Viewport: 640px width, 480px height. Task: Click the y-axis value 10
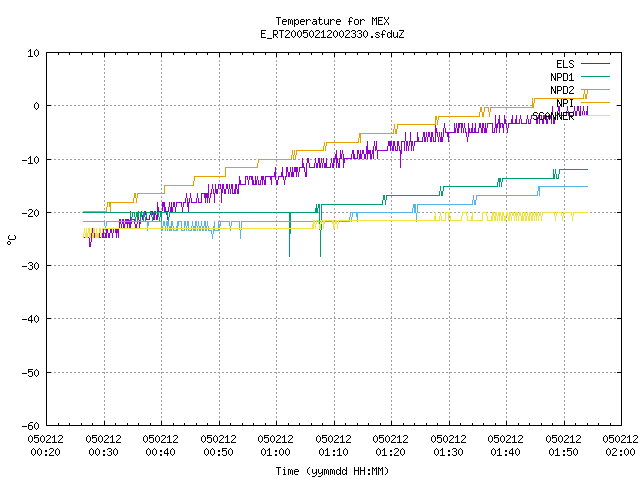tap(33, 53)
